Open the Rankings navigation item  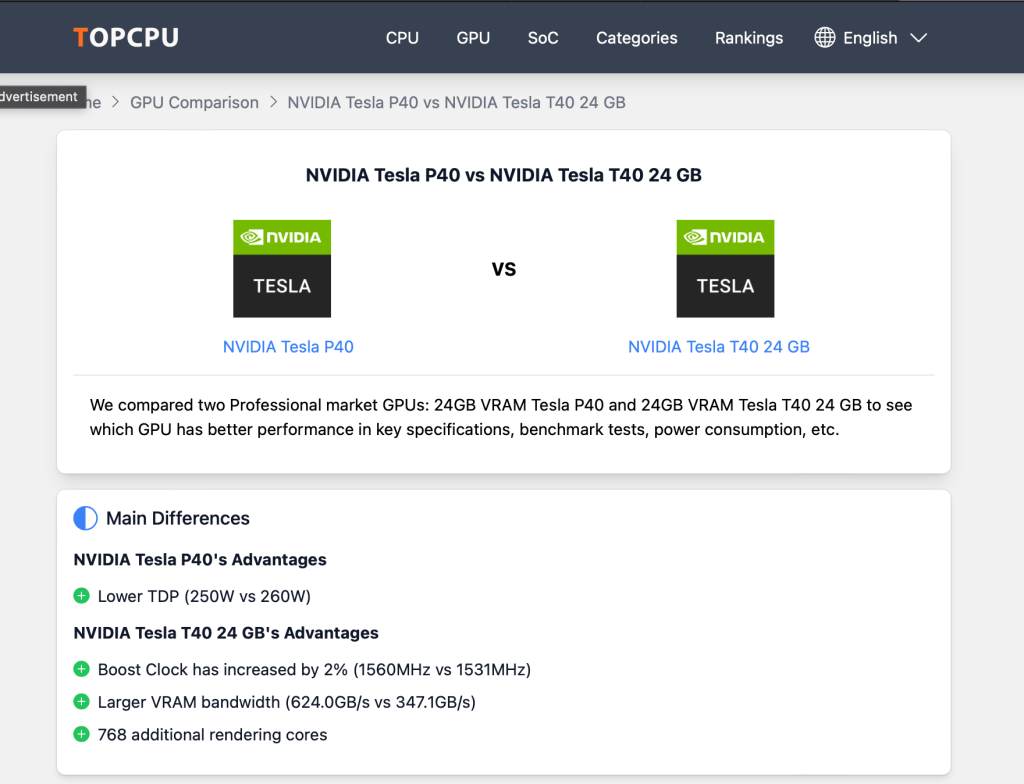(749, 38)
